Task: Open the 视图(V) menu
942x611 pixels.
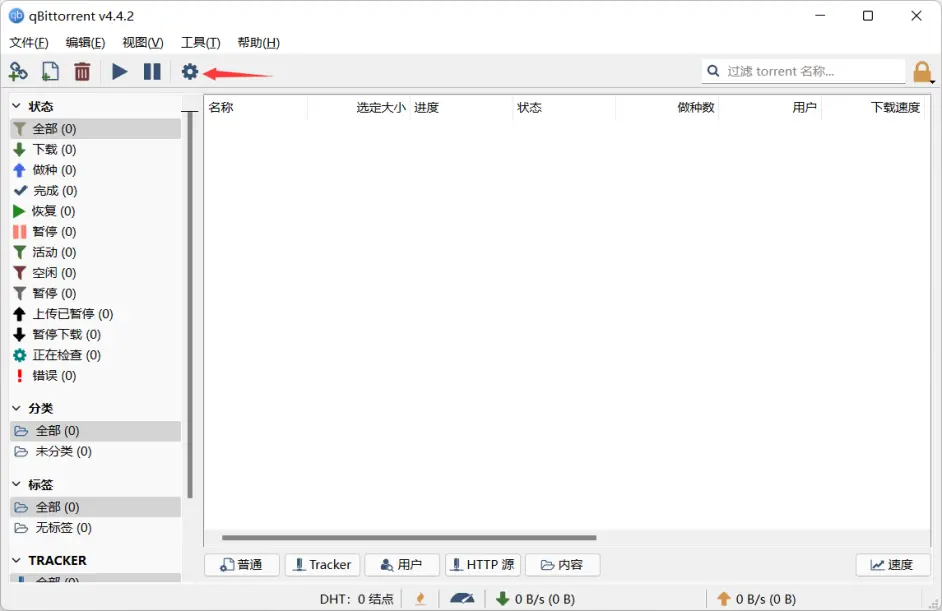Action: pyautogui.click(x=142, y=43)
